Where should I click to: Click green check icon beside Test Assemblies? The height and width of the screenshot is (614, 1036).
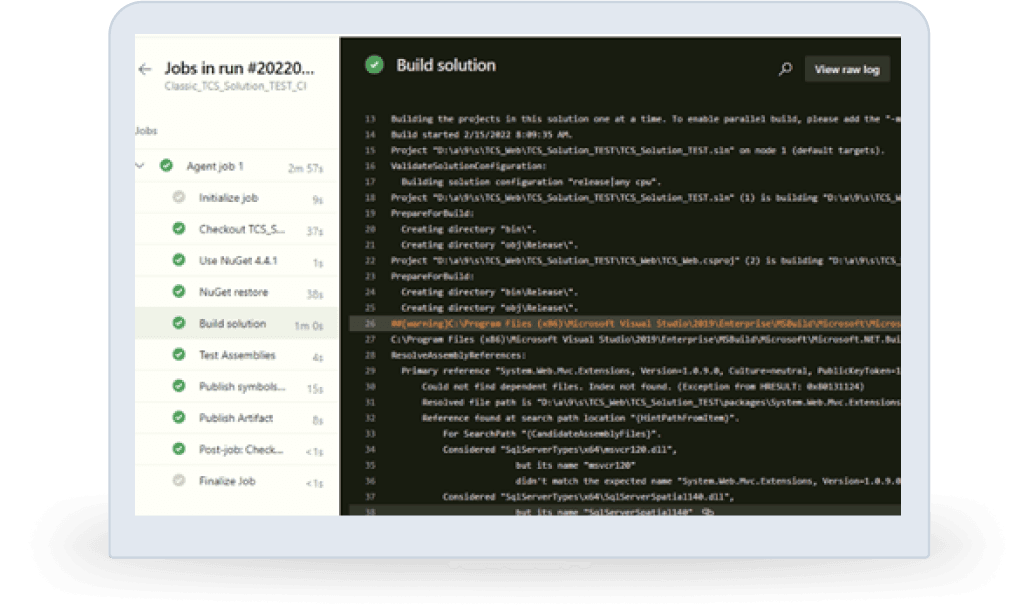(179, 355)
